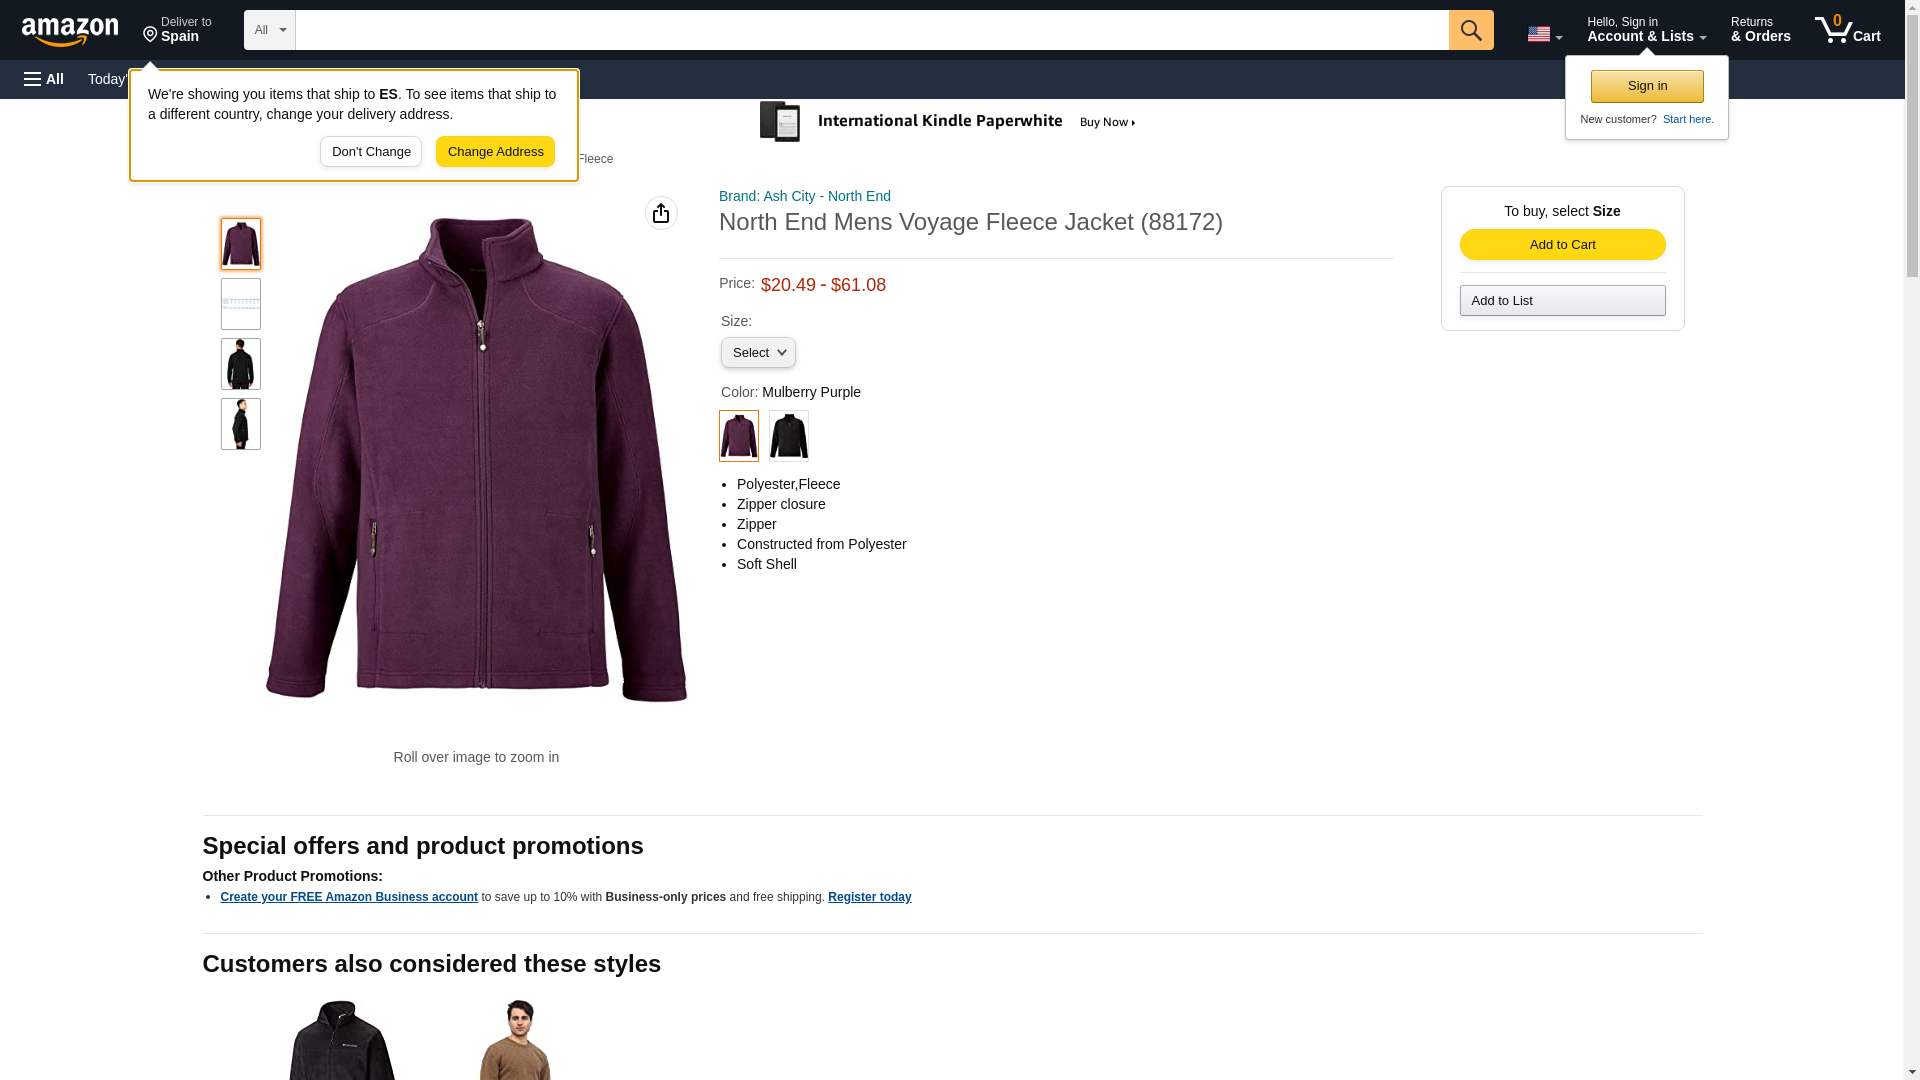Click the Amazon logo
1920x1080 pixels.
[x=70, y=31]
